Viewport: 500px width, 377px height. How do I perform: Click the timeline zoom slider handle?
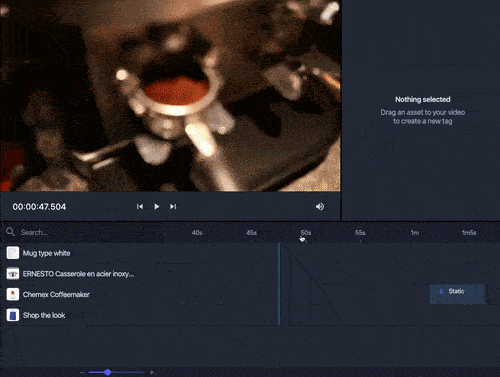pyautogui.click(x=107, y=372)
